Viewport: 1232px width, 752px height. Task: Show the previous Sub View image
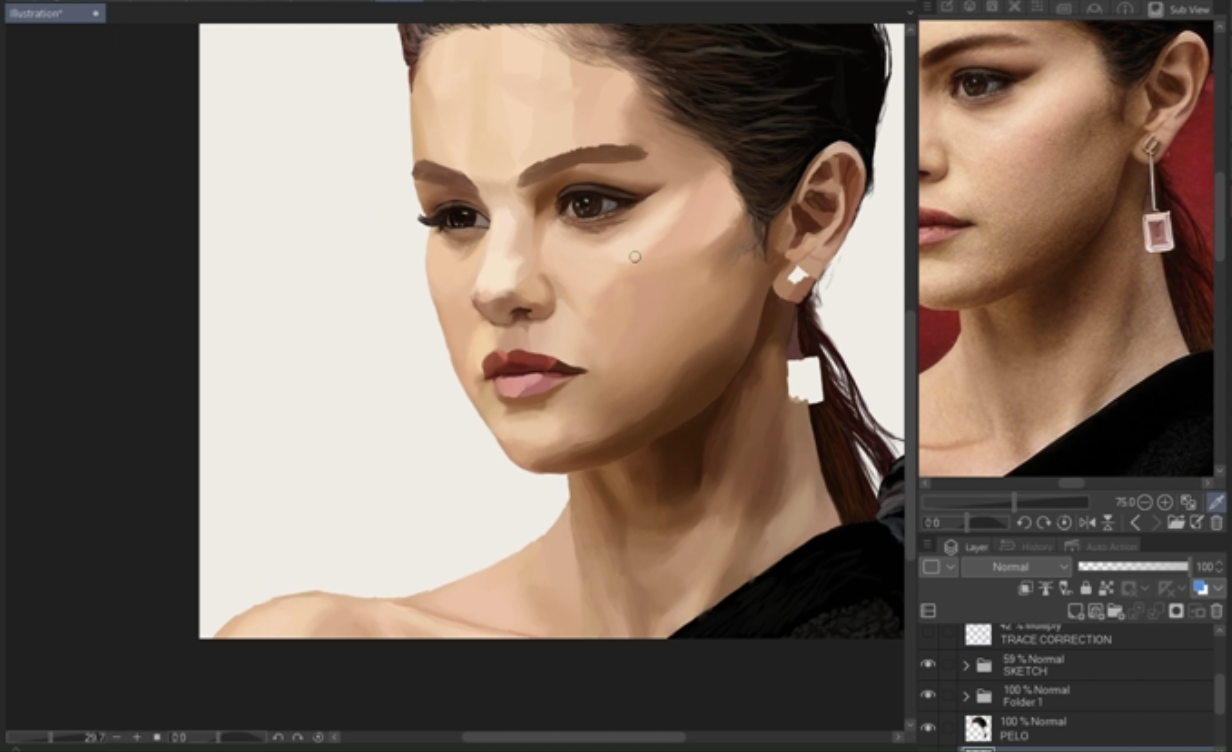coord(1135,523)
